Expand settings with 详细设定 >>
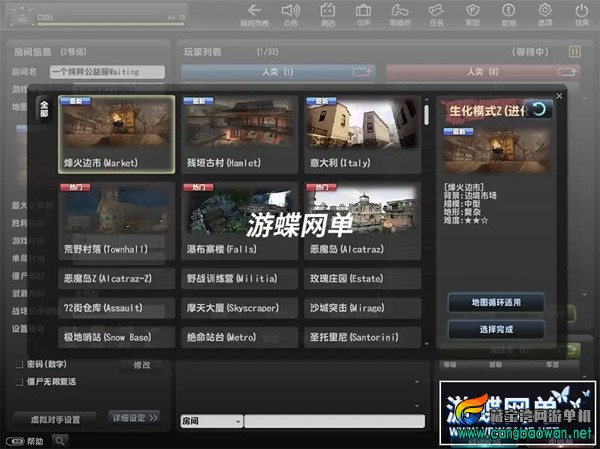The image size is (600, 449). [x=134, y=418]
